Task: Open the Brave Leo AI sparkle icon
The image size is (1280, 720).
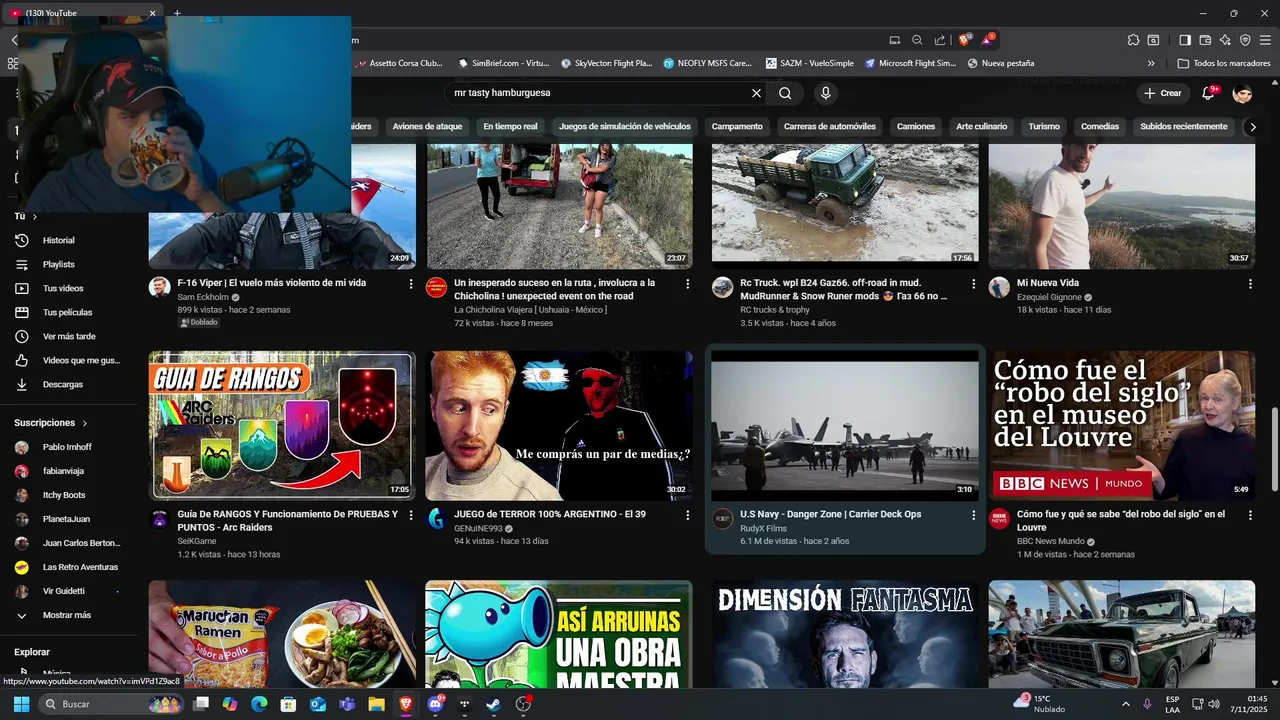Action: pos(1225,40)
